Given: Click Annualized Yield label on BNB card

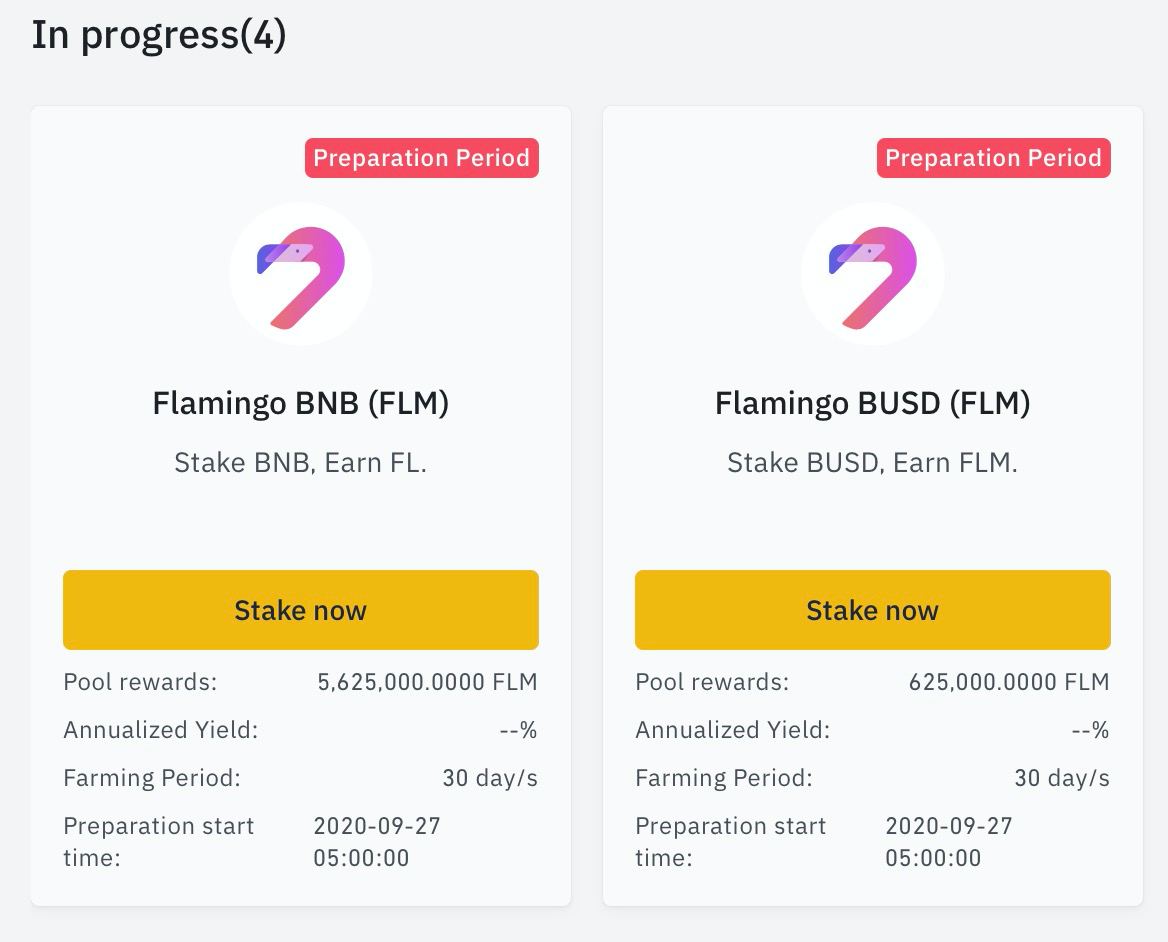Looking at the screenshot, I should [x=161, y=730].
